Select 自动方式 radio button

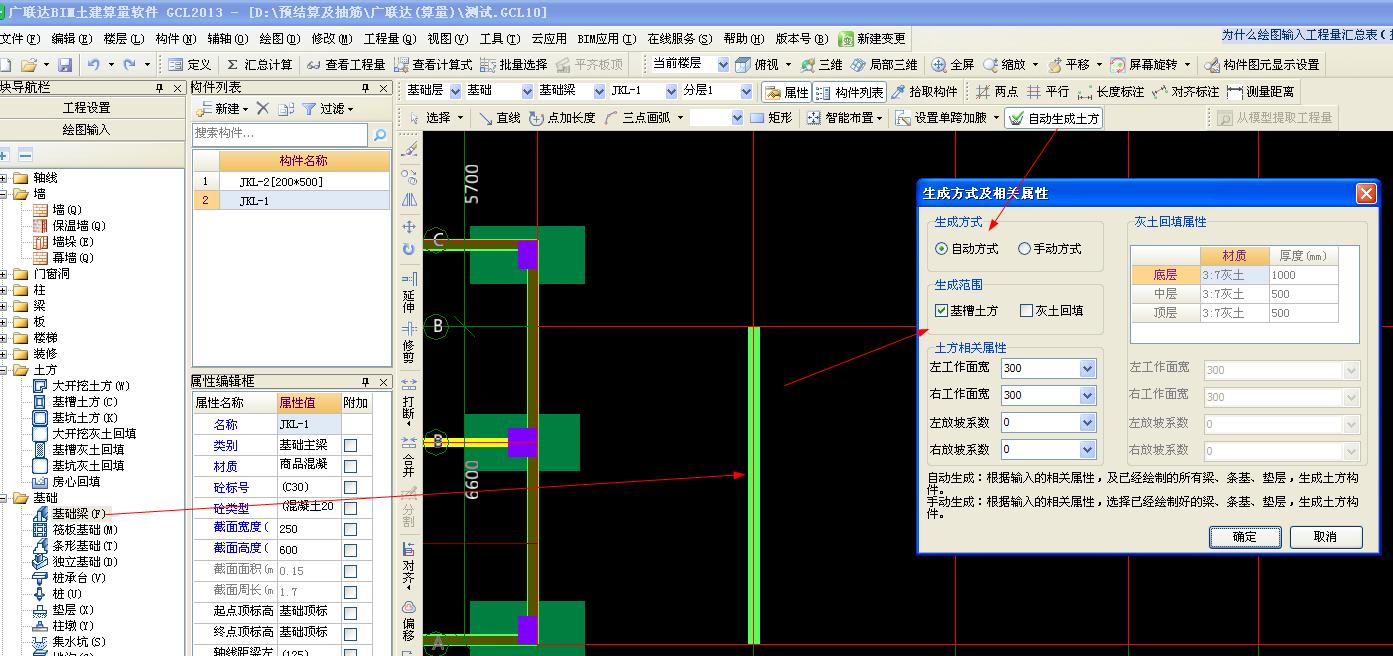click(x=941, y=249)
